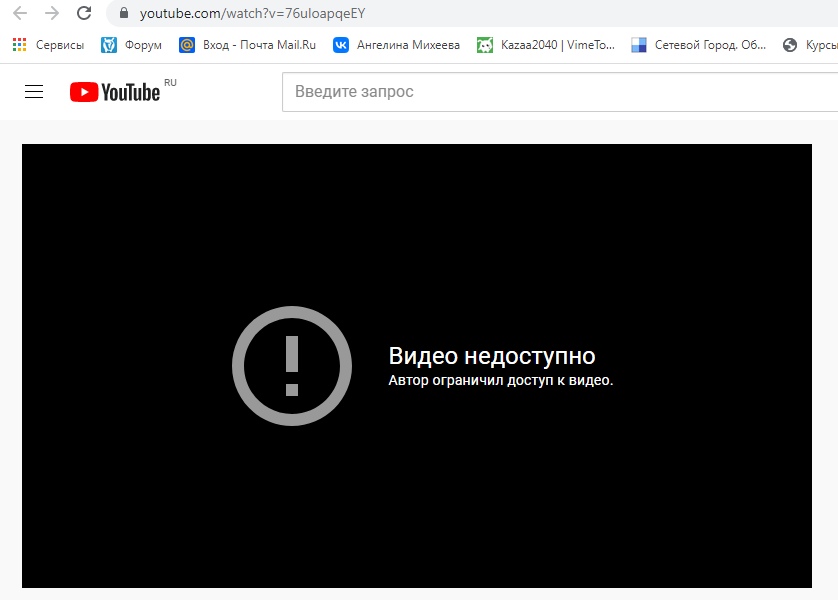838x600 pixels.
Task: Open the Форум bookmark
Action: pyautogui.click(x=132, y=45)
